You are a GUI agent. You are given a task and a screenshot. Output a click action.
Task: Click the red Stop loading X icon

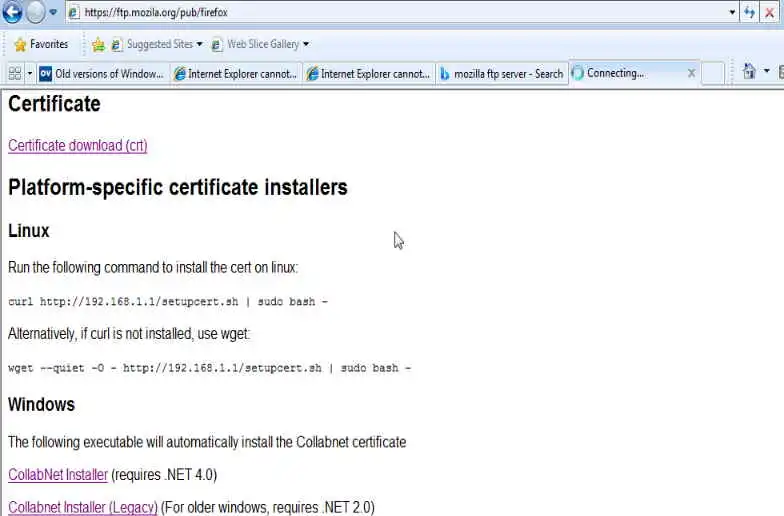(770, 12)
